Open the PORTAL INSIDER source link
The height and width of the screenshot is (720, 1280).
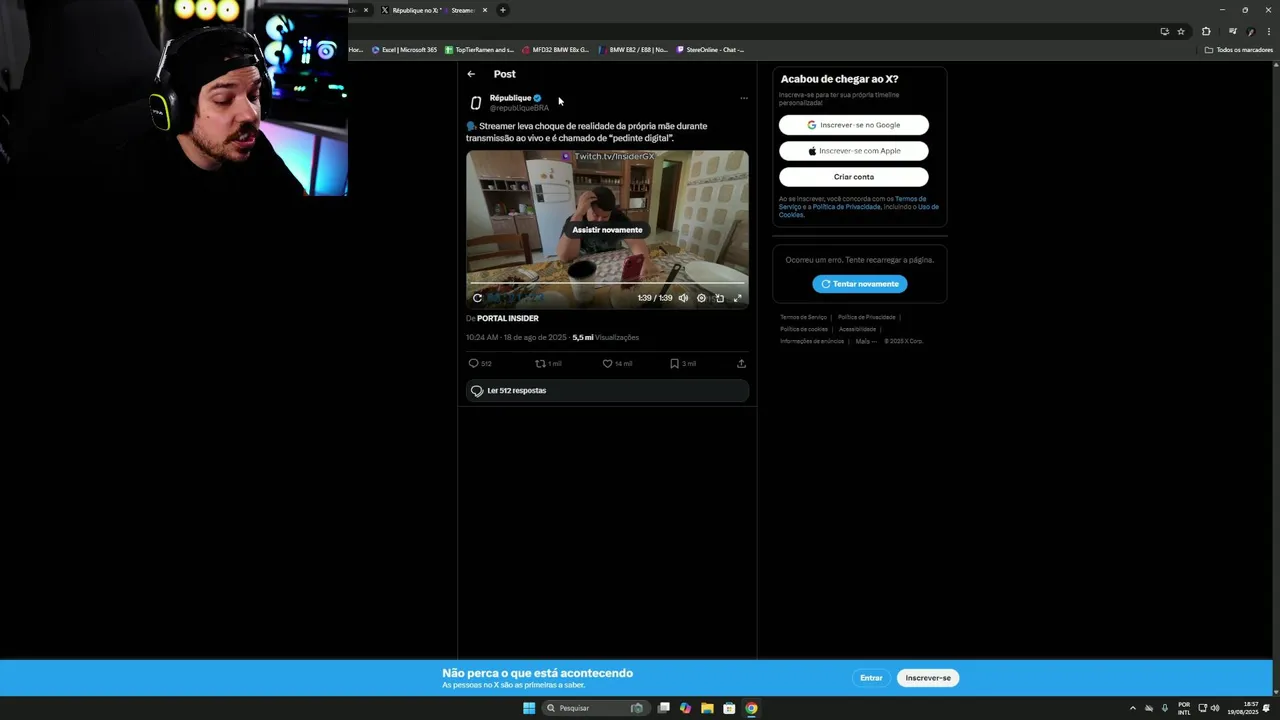(x=508, y=319)
